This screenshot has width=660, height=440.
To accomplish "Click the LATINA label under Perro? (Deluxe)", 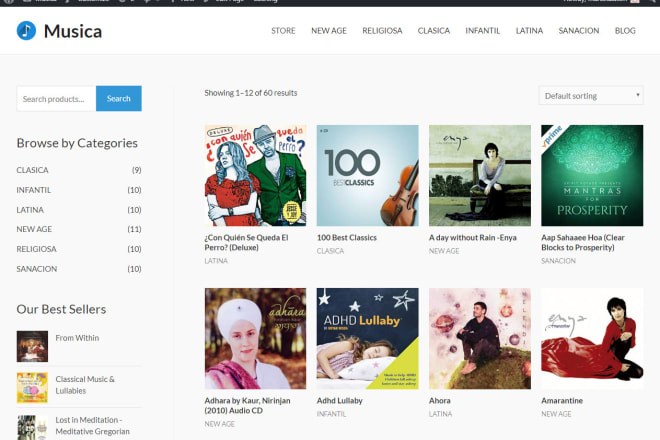I will coord(216,261).
